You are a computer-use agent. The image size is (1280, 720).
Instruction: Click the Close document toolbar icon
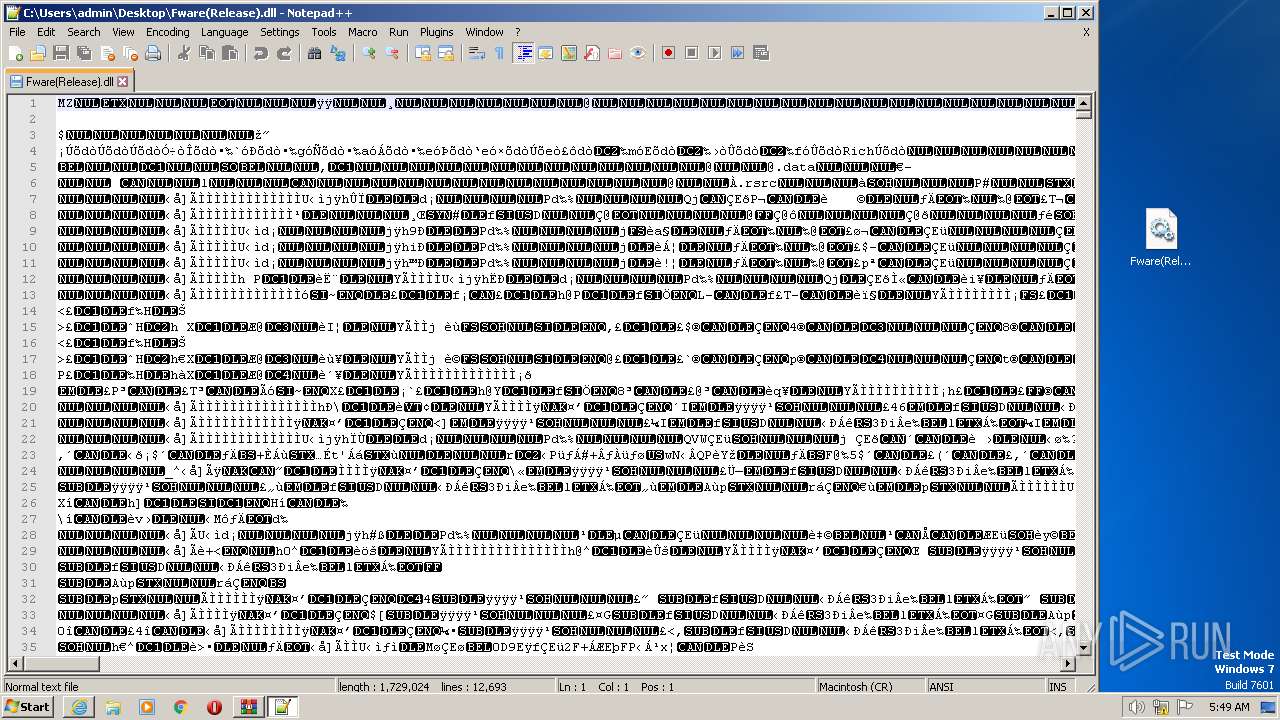tap(106, 53)
